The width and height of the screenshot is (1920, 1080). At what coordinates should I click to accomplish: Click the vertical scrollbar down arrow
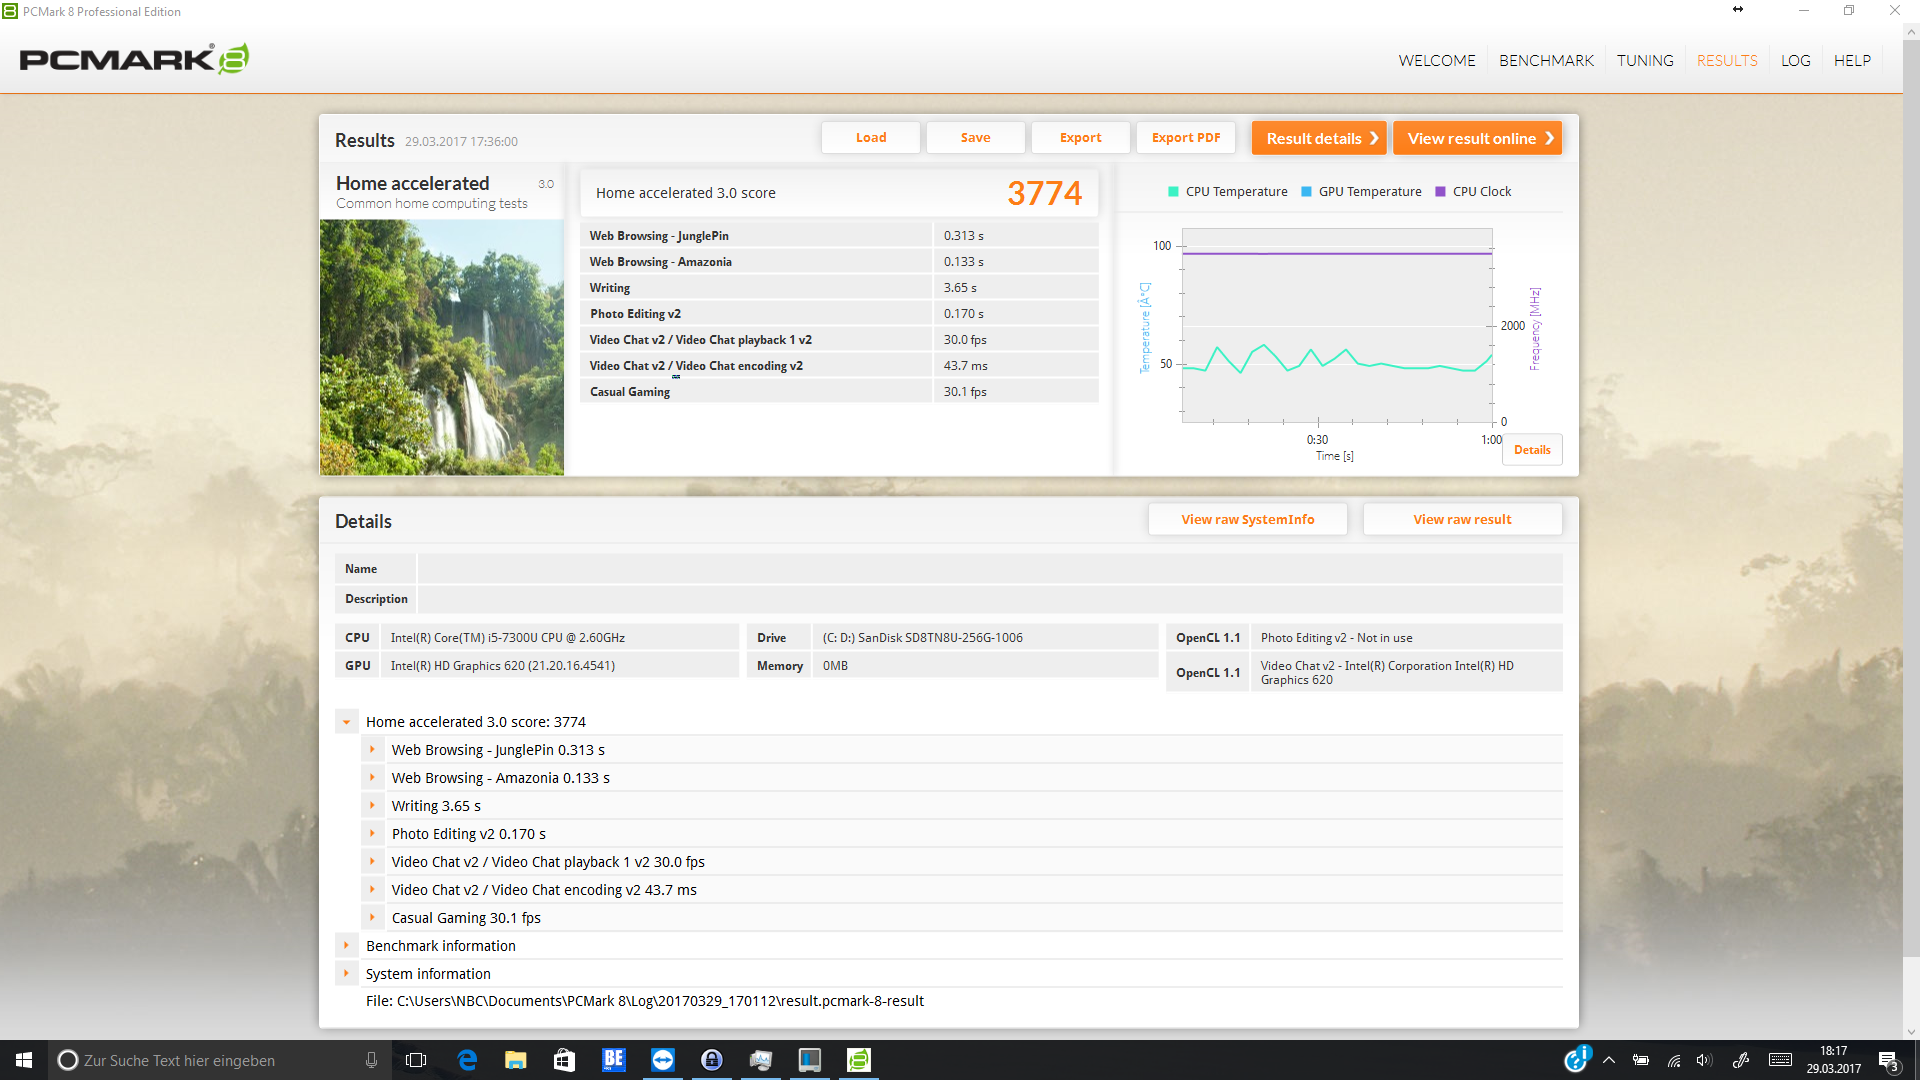click(x=1911, y=1031)
